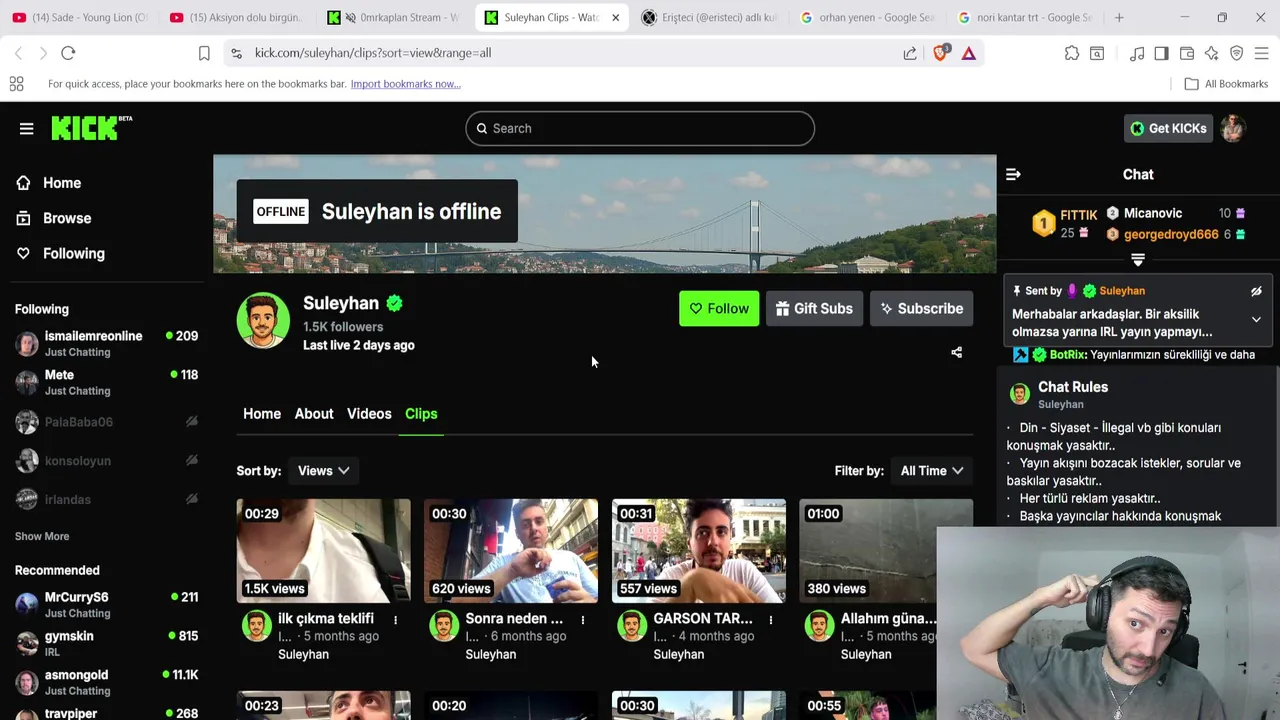Image resolution: width=1280 pixels, height=720 pixels.
Task: Open konsoloyun offline channel
Action: [106, 461]
